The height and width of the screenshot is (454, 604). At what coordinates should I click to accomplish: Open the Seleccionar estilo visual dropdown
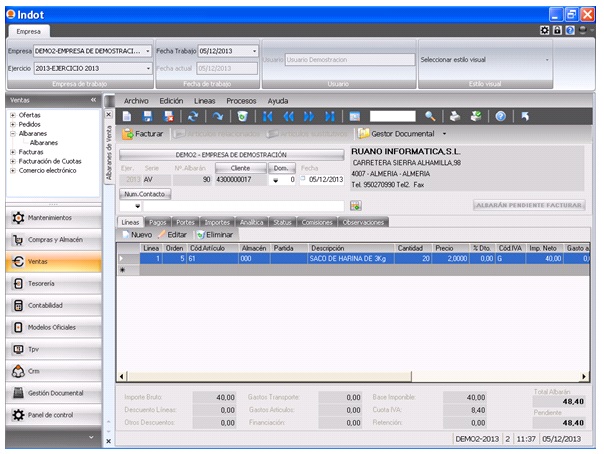(547, 59)
